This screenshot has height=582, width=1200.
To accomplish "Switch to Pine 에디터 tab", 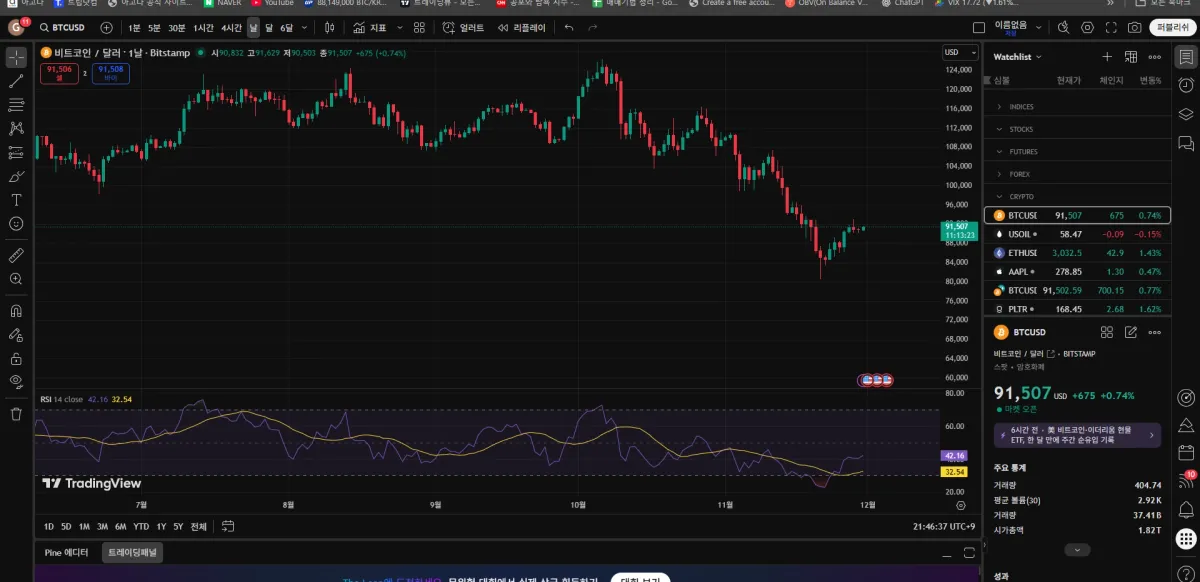I will tap(67, 552).
